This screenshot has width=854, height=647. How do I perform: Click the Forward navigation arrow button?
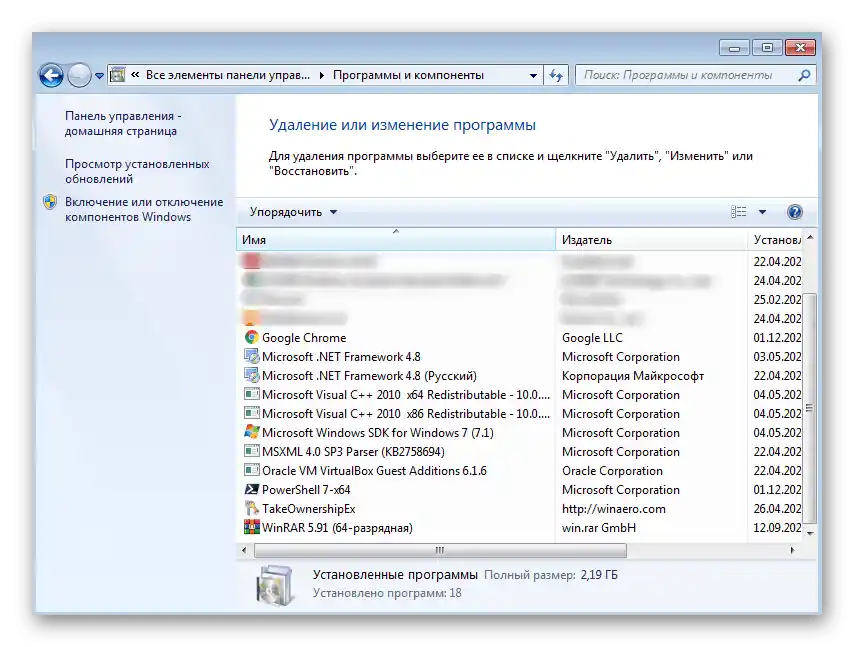click(80, 75)
